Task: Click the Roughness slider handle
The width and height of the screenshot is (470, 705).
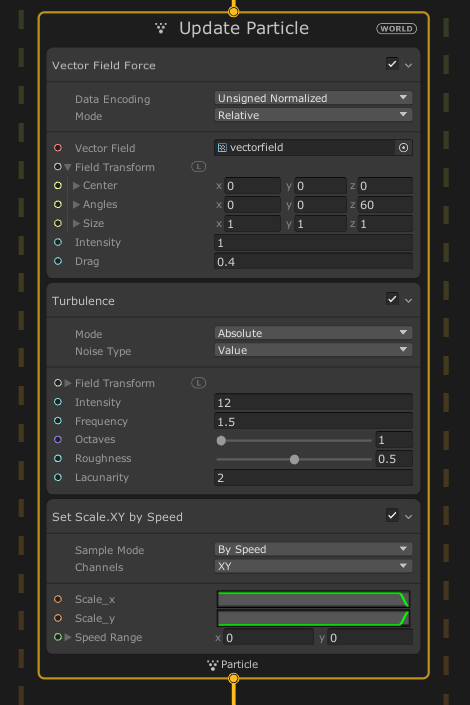Action: (x=294, y=460)
